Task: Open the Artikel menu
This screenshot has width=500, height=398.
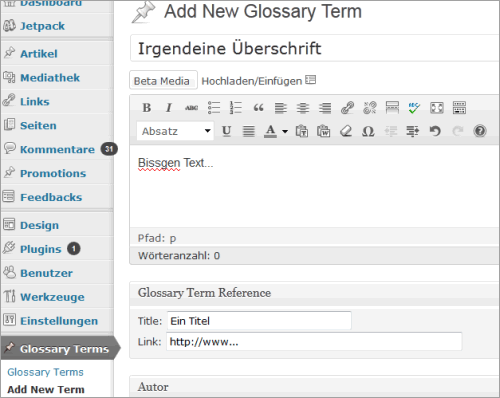Action: [39, 54]
